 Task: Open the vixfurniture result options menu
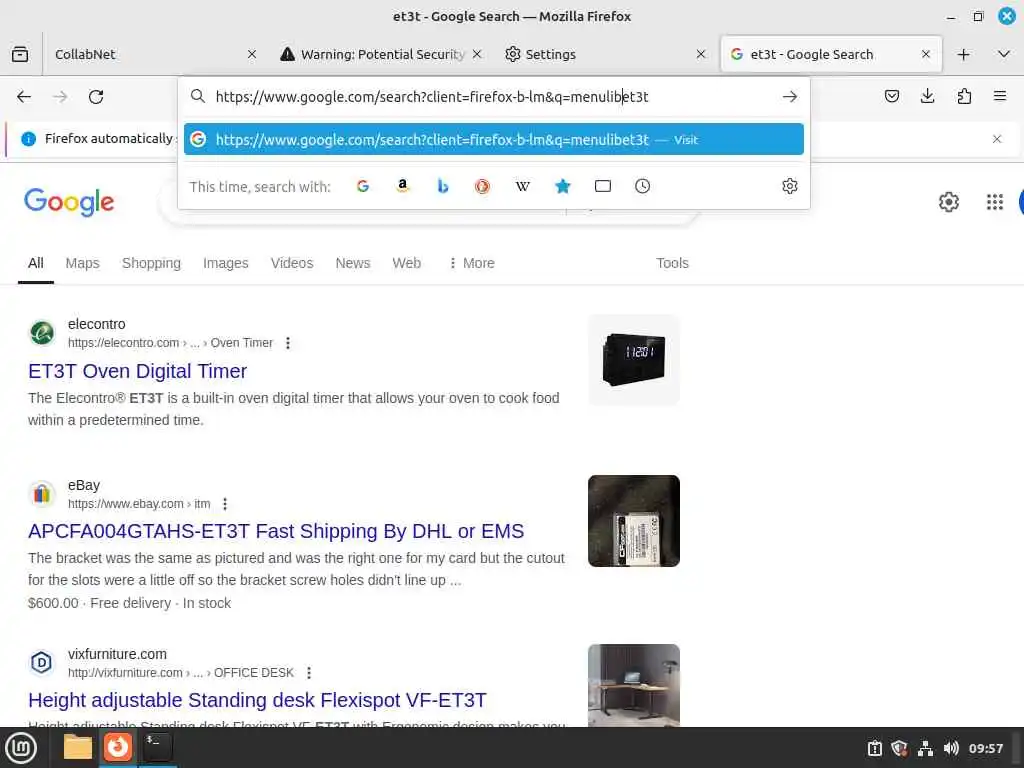click(x=309, y=672)
